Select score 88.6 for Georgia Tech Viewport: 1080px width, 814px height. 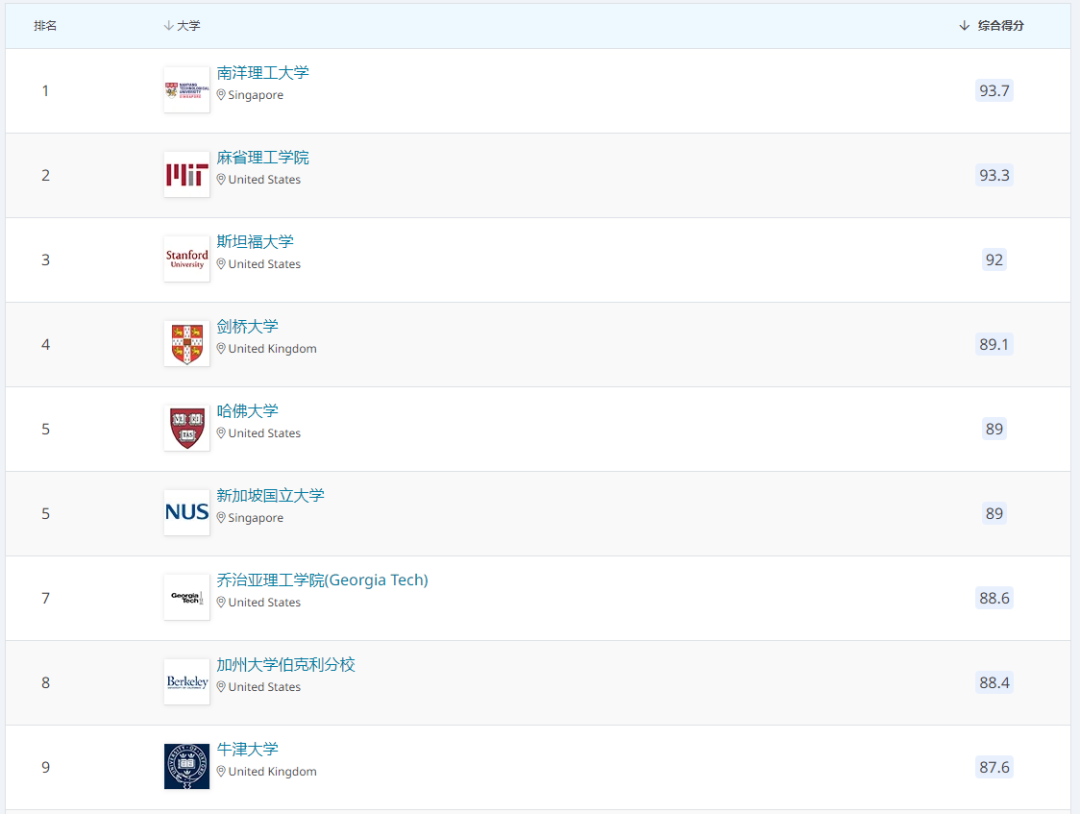[x=994, y=598]
